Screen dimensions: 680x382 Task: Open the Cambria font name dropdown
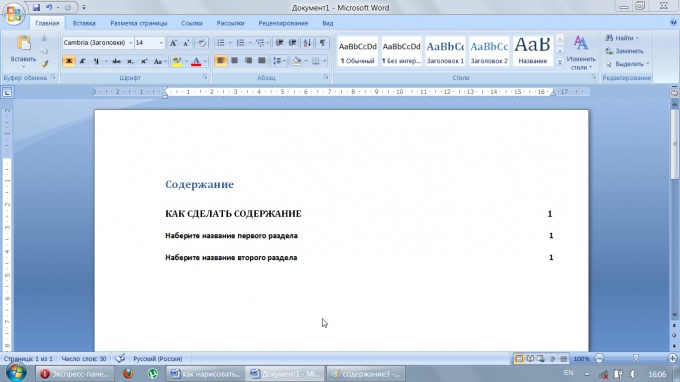click(x=98, y=42)
